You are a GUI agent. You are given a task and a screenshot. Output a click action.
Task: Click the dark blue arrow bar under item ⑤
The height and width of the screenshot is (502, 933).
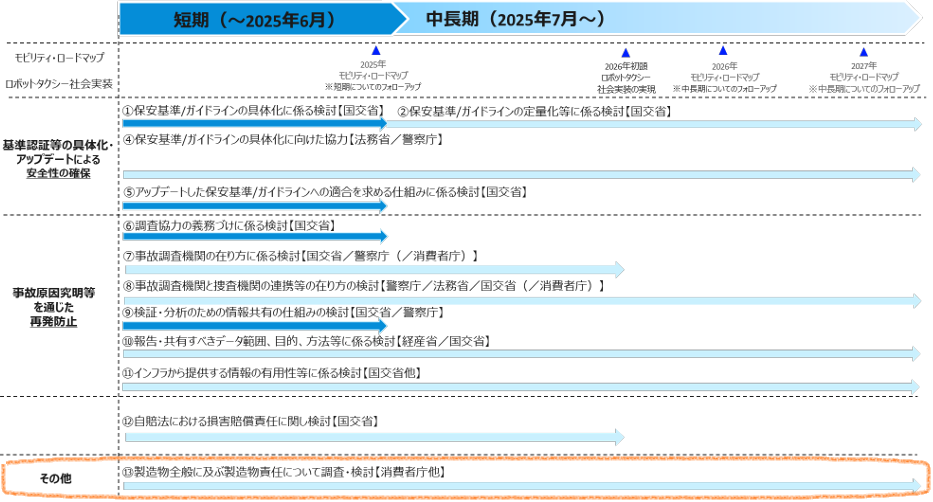pos(255,206)
